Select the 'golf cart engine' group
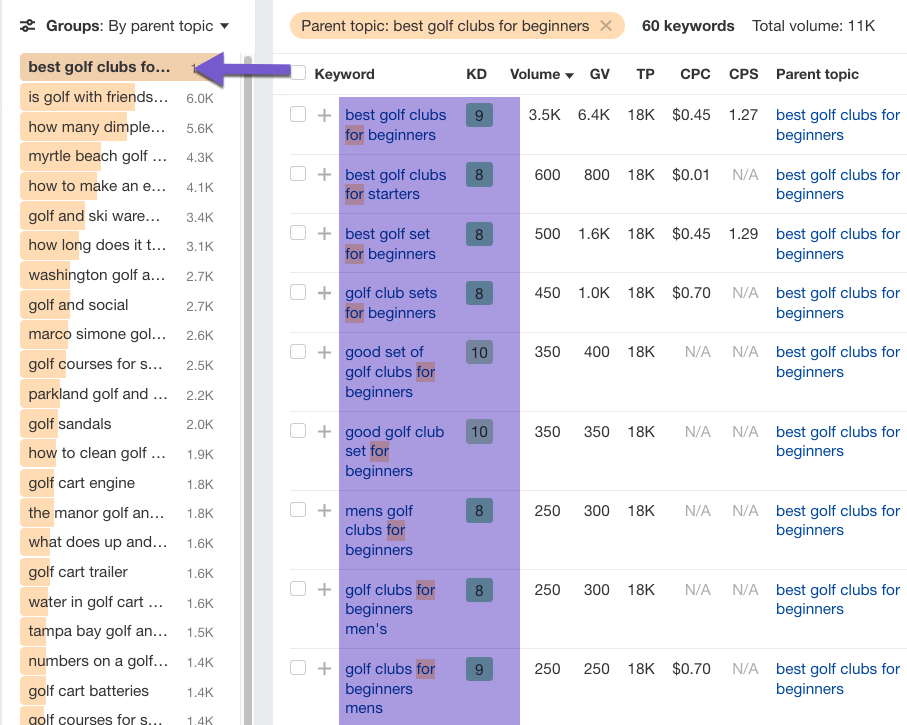 click(x=120, y=483)
